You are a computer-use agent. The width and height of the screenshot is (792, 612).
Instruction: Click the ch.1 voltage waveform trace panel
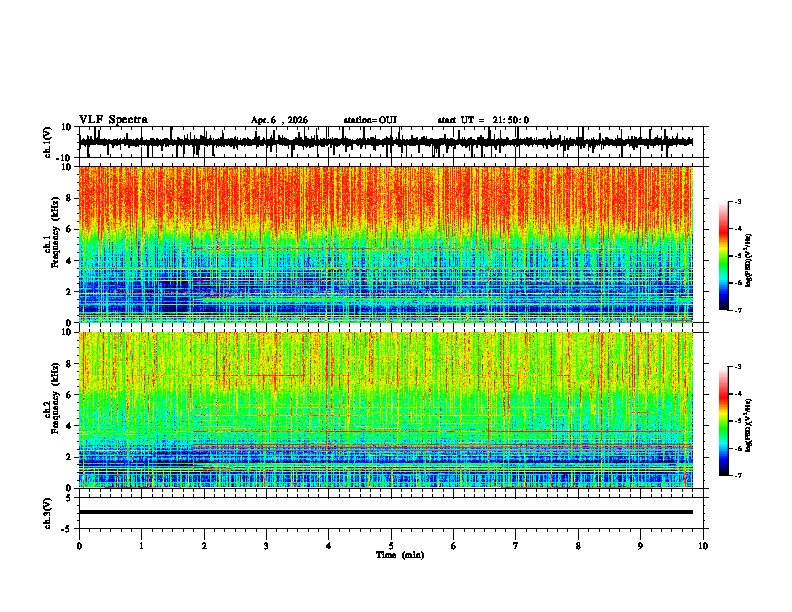[x=391, y=142]
